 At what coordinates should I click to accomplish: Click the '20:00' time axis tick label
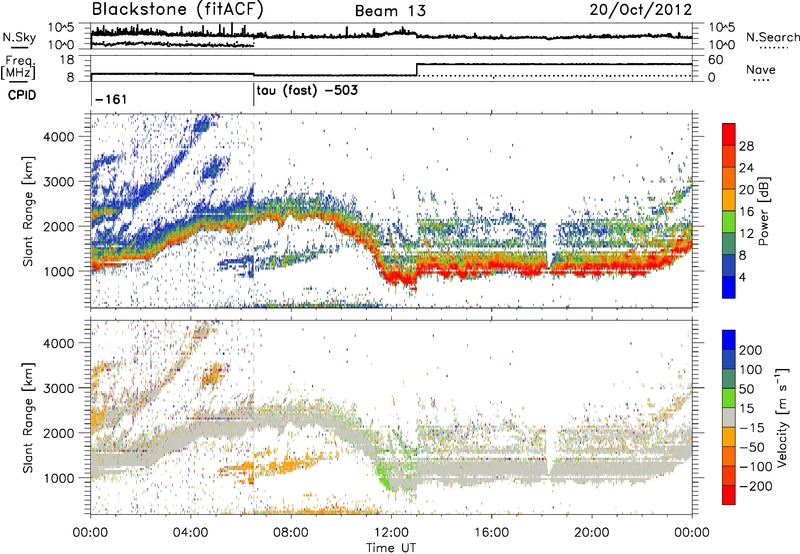coord(592,533)
